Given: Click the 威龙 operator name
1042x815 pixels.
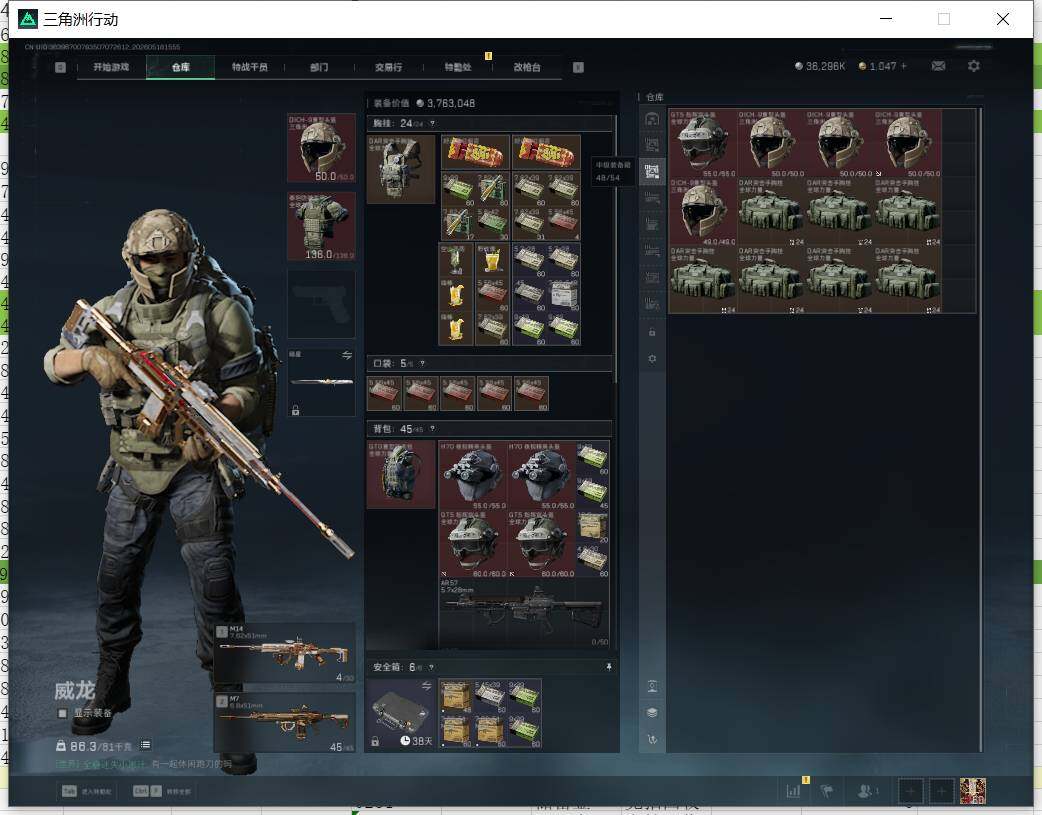Looking at the screenshot, I should coord(74,691).
